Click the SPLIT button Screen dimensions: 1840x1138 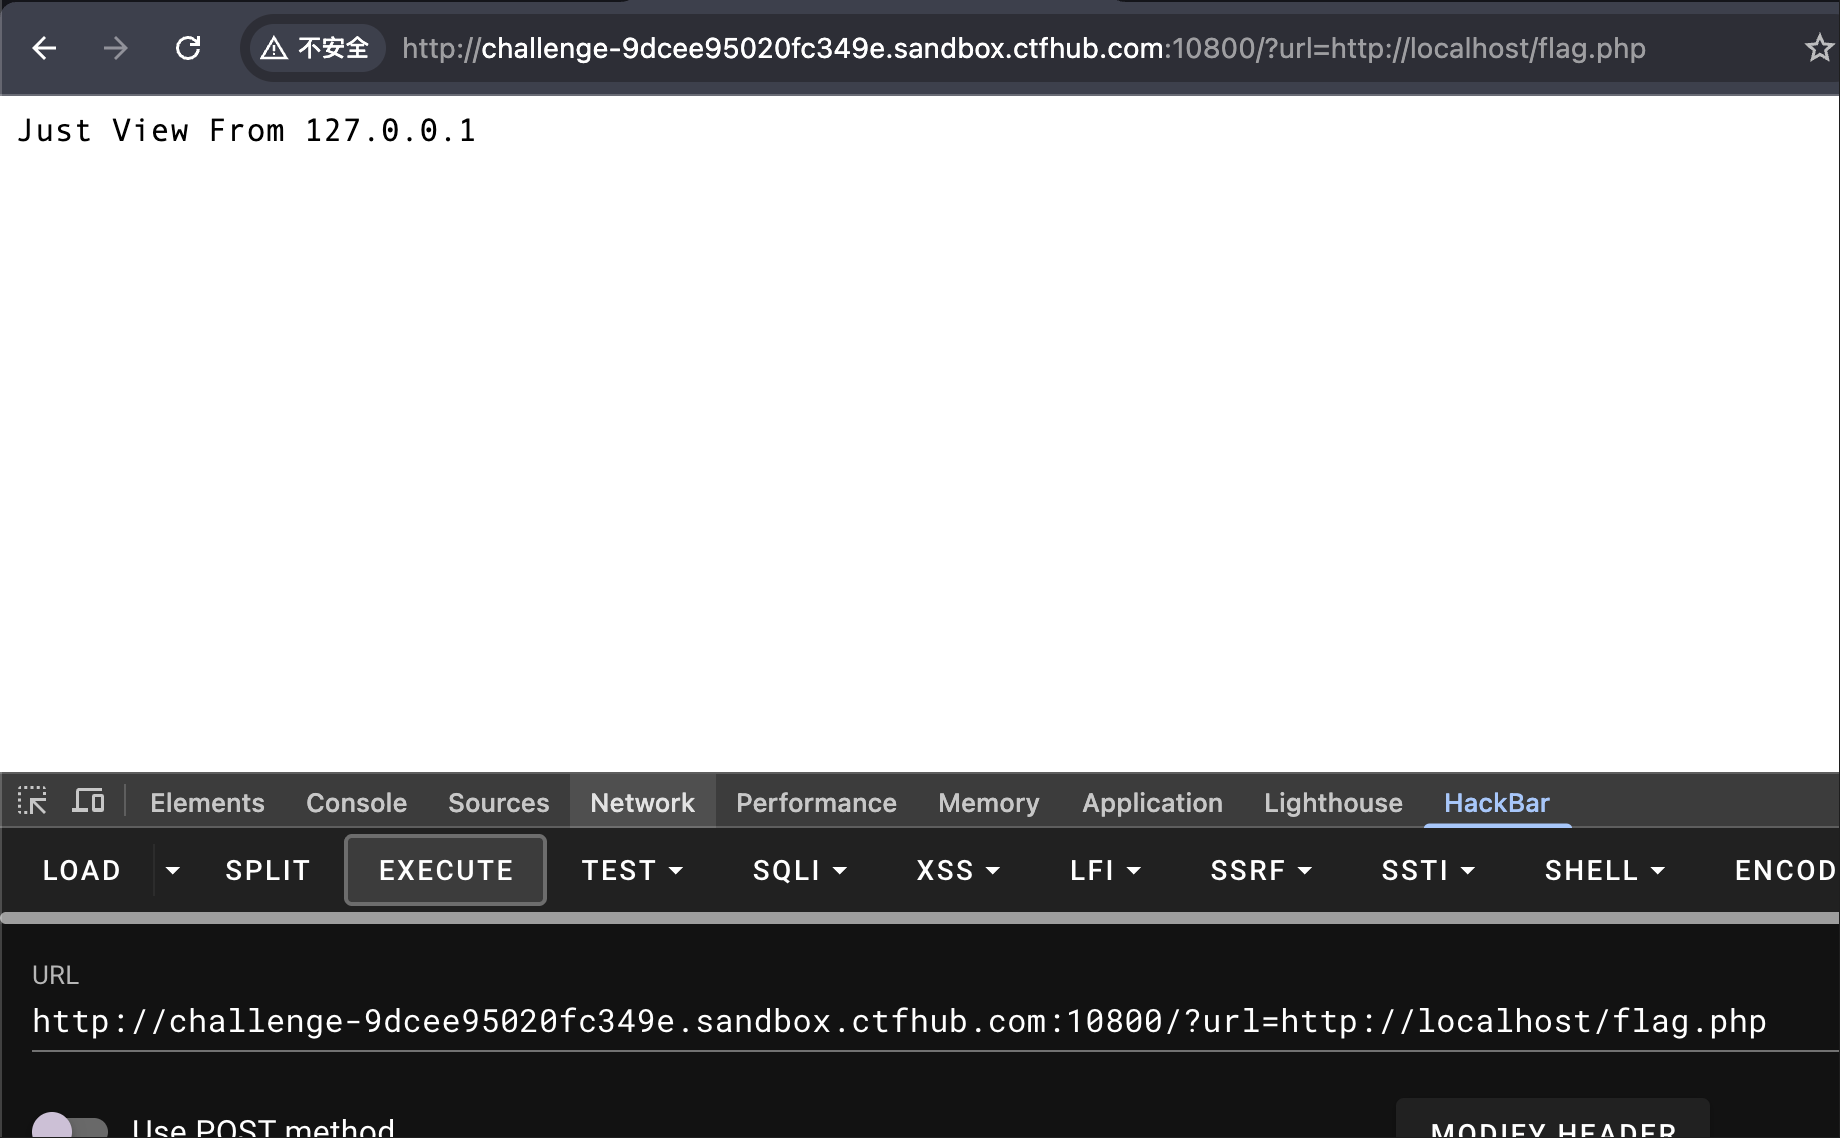(x=267, y=871)
